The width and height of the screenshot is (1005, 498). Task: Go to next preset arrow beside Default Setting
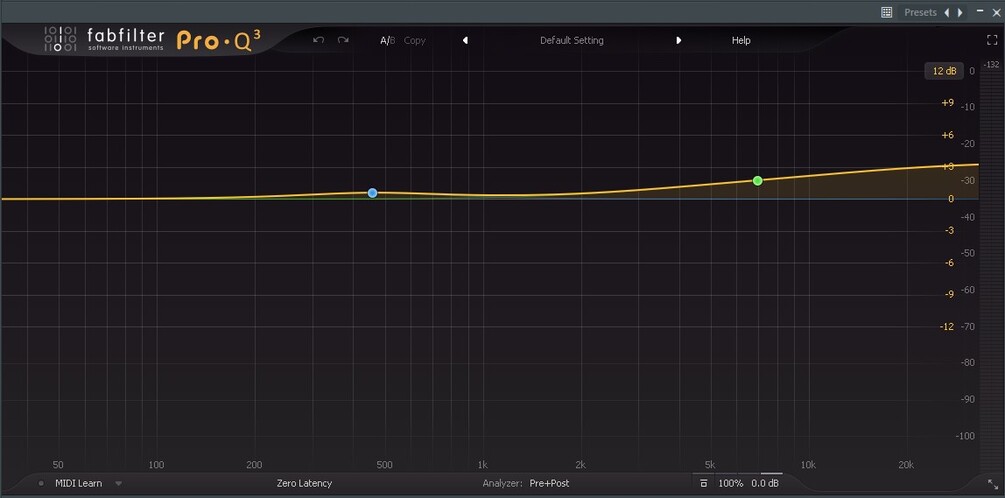point(678,40)
